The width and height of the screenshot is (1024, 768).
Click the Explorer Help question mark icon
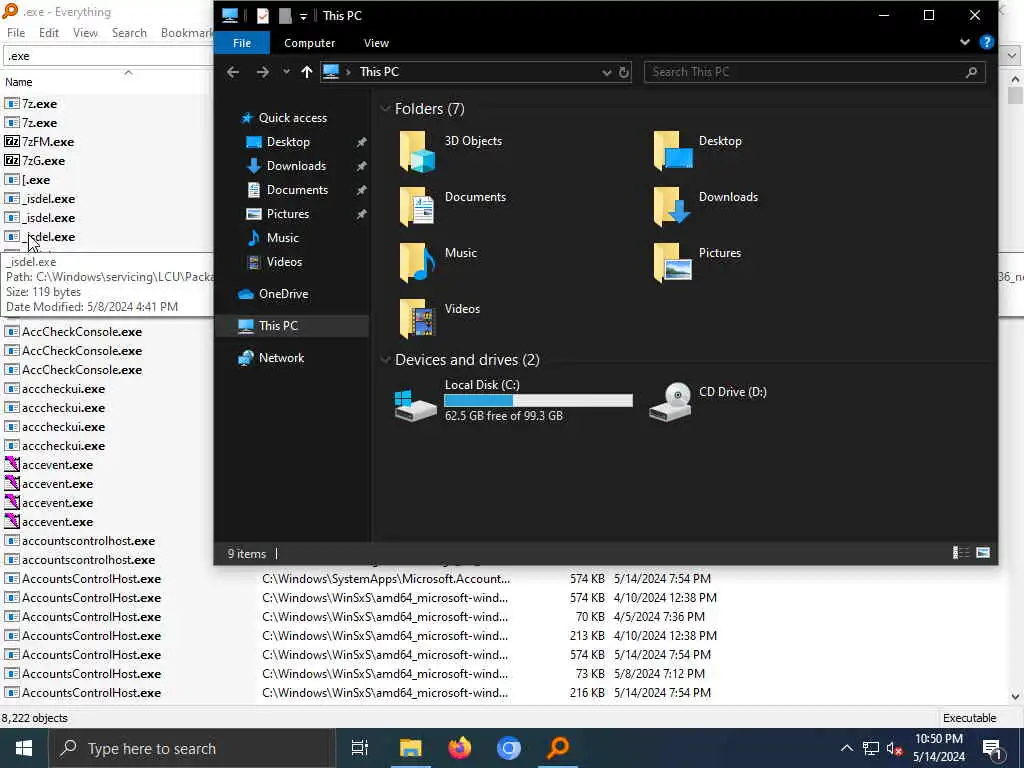(x=987, y=42)
